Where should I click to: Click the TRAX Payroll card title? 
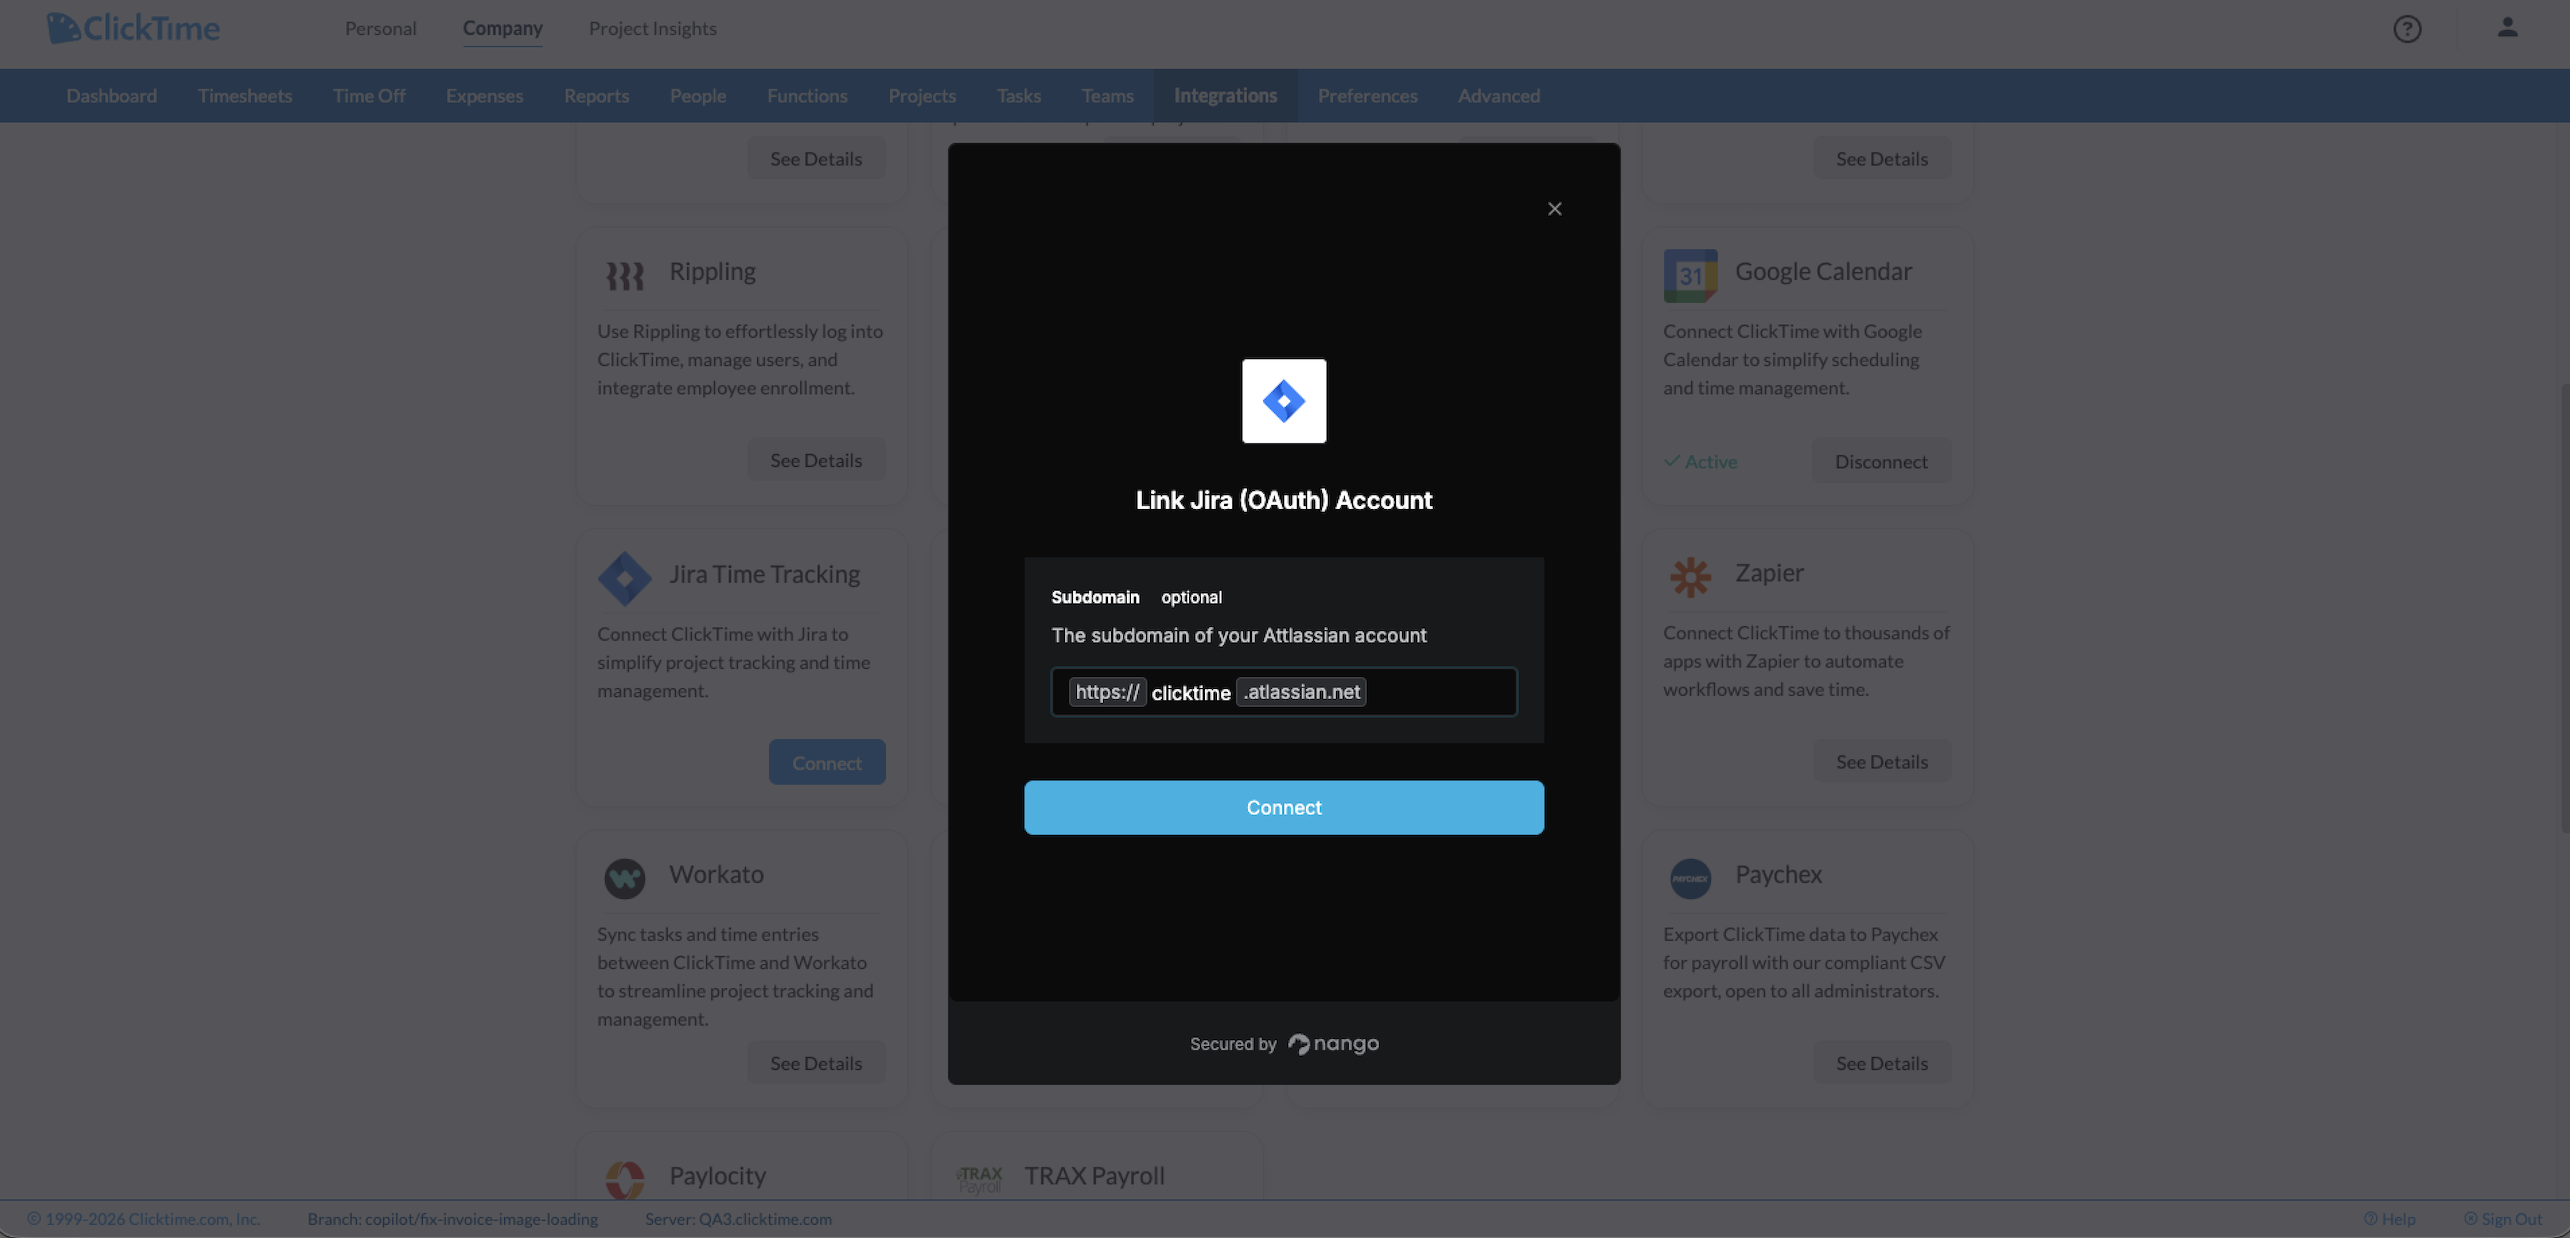point(1094,1175)
